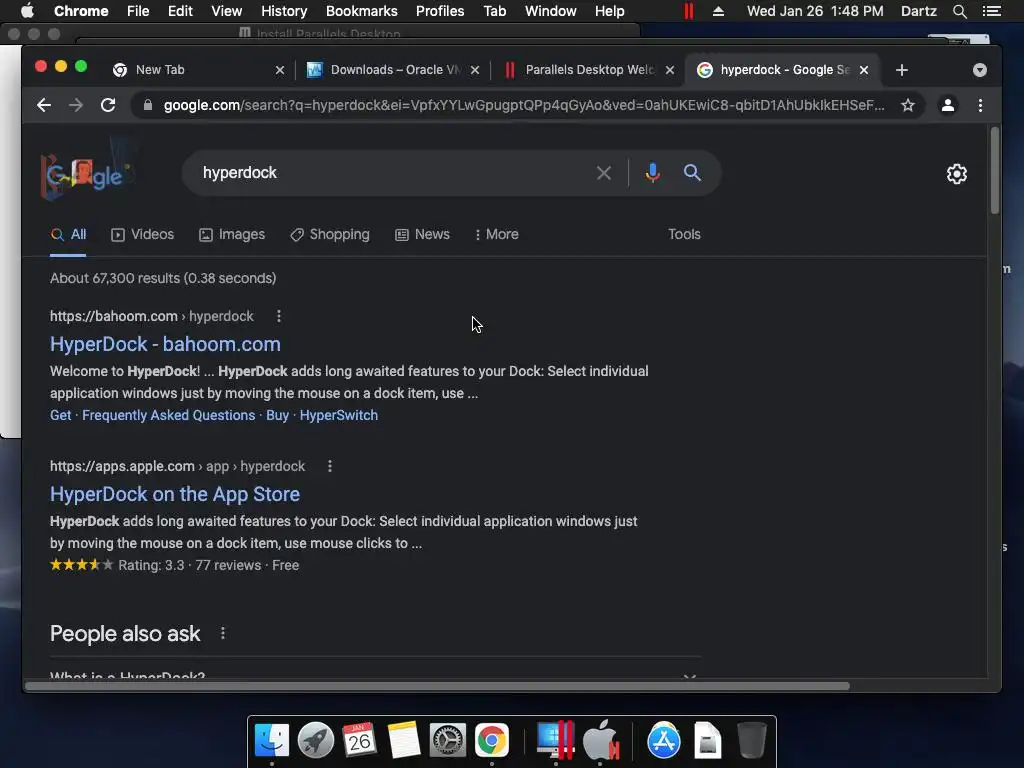The height and width of the screenshot is (768, 1024).
Task: Open Parallels Desktop in the Dock
Action: pos(556,740)
